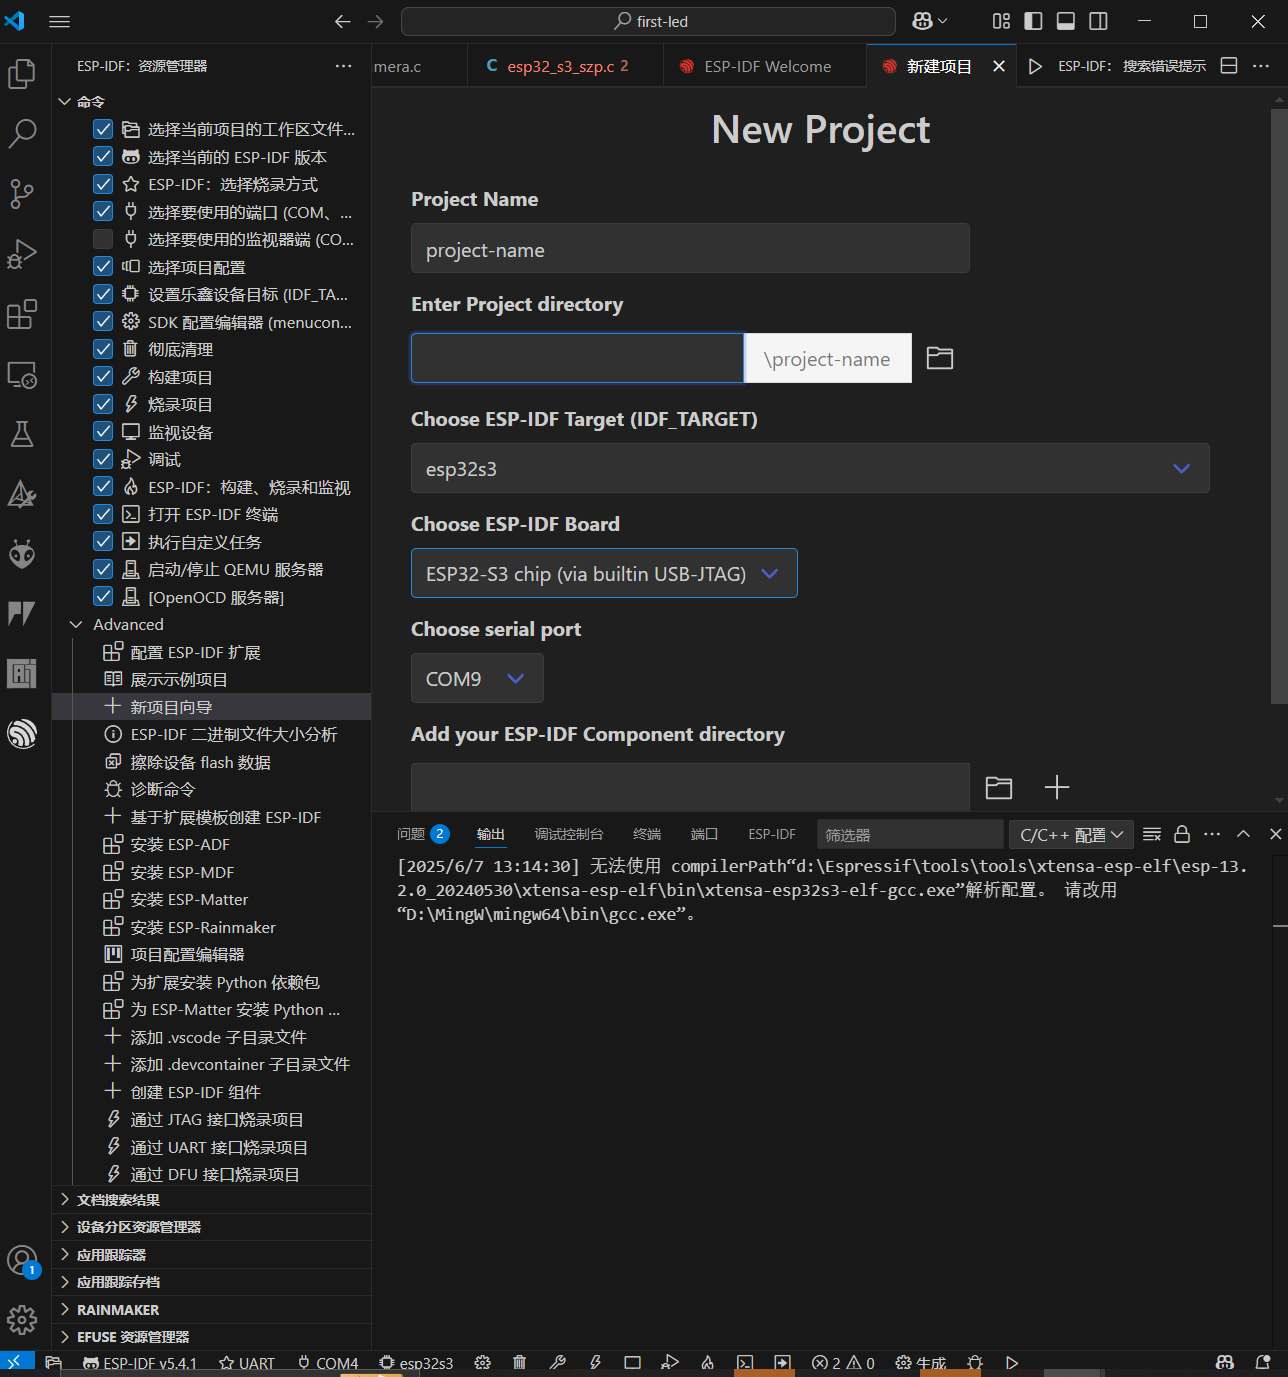
Task: Switch to the ESP-IDF Welcome tab
Action: pos(766,66)
